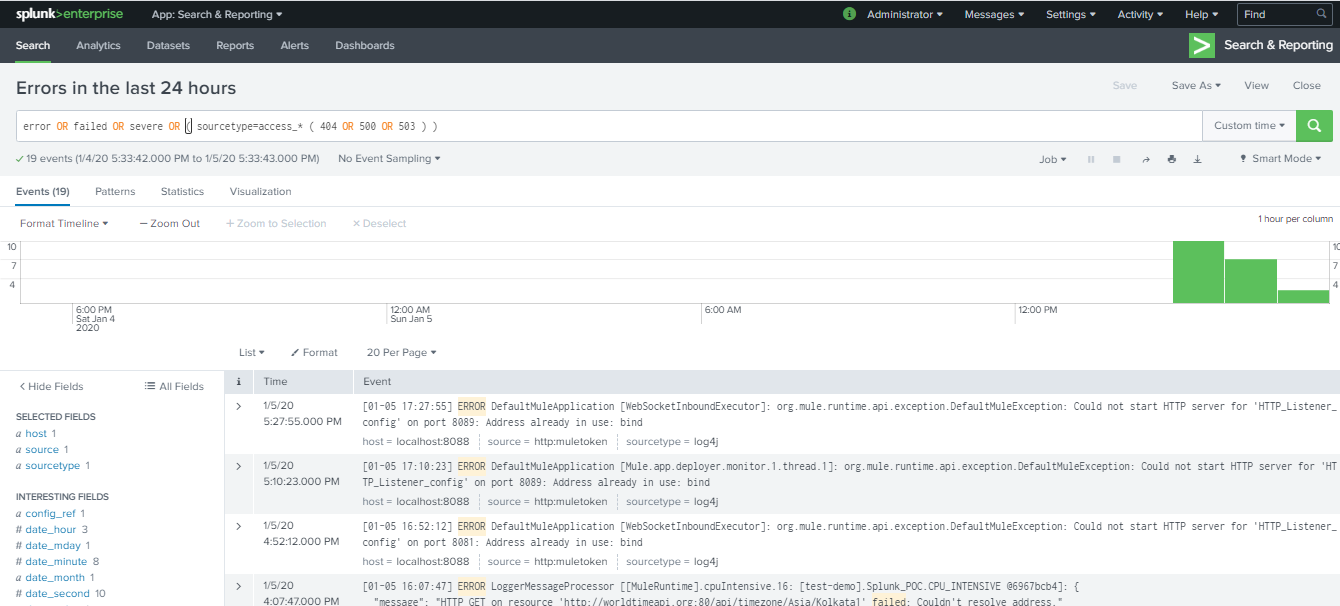
Task: Select the tallest green timeline bar
Action: point(1198,272)
